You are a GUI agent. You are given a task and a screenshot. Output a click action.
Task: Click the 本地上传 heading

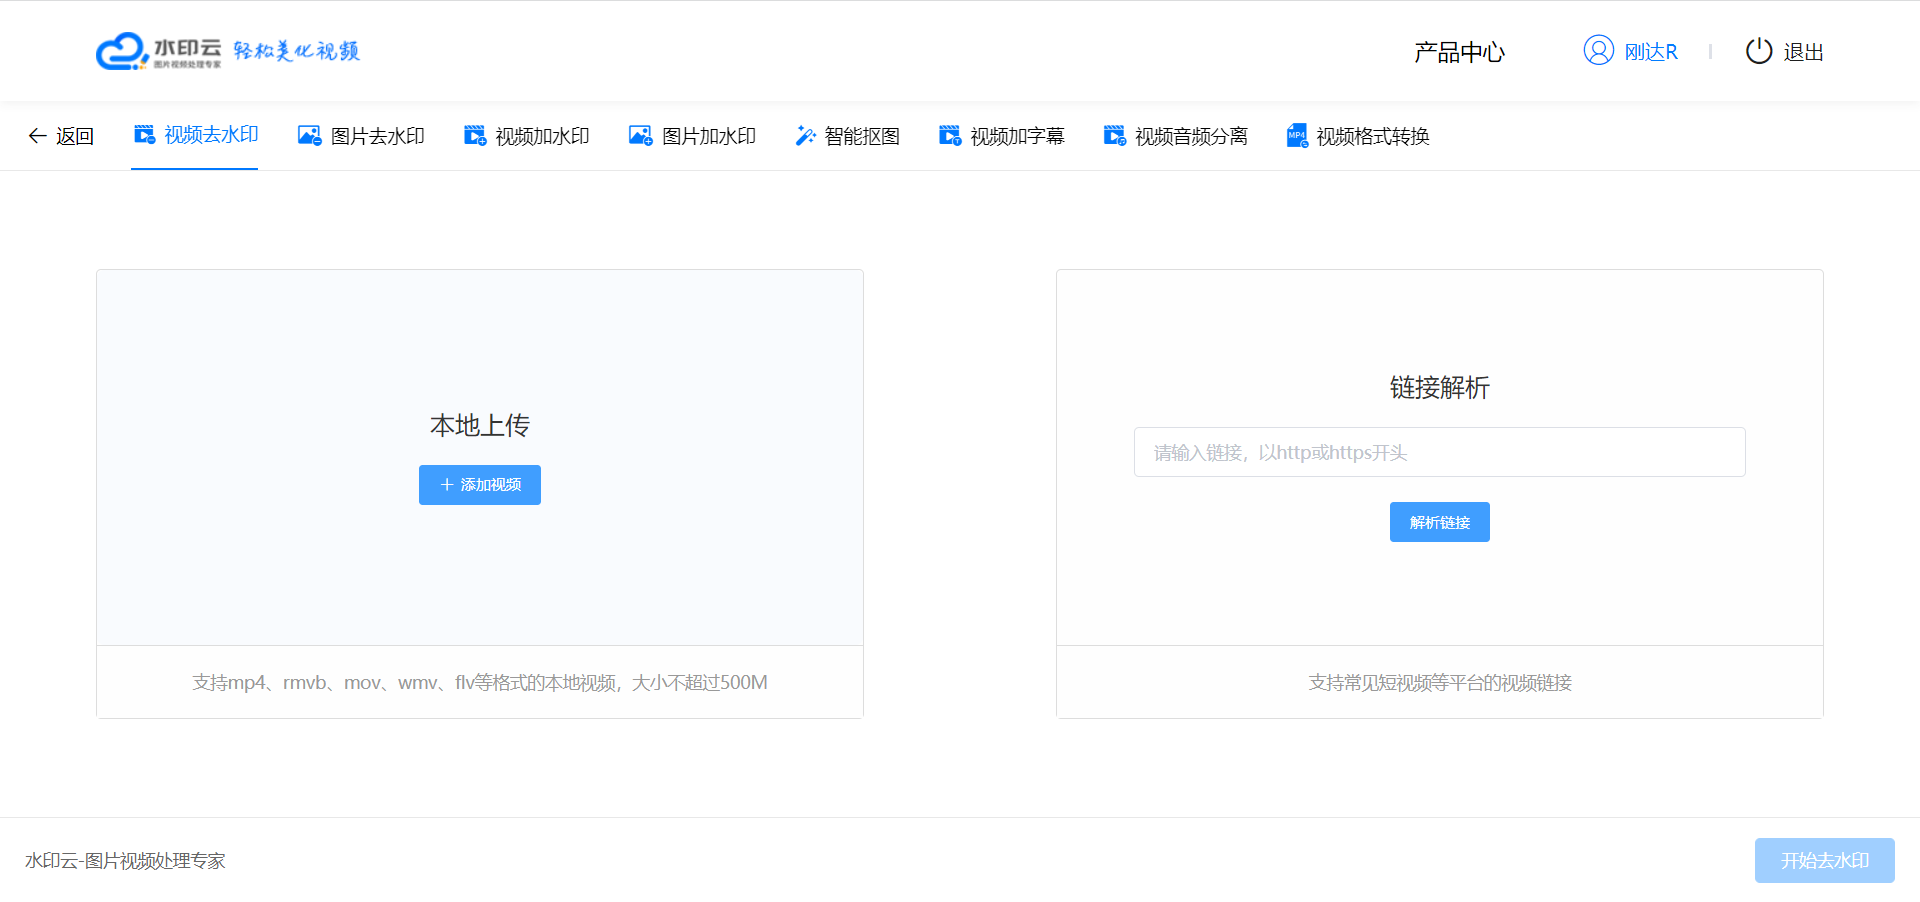pos(480,425)
